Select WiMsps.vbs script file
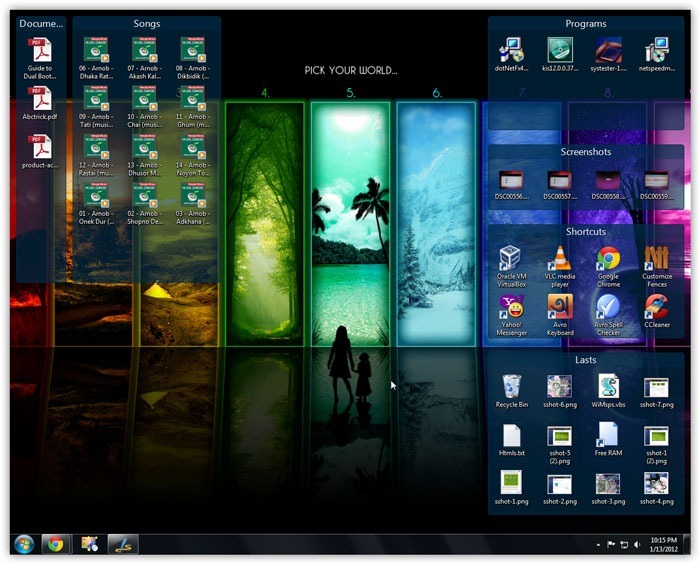The image size is (700, 564). (608, 391)
